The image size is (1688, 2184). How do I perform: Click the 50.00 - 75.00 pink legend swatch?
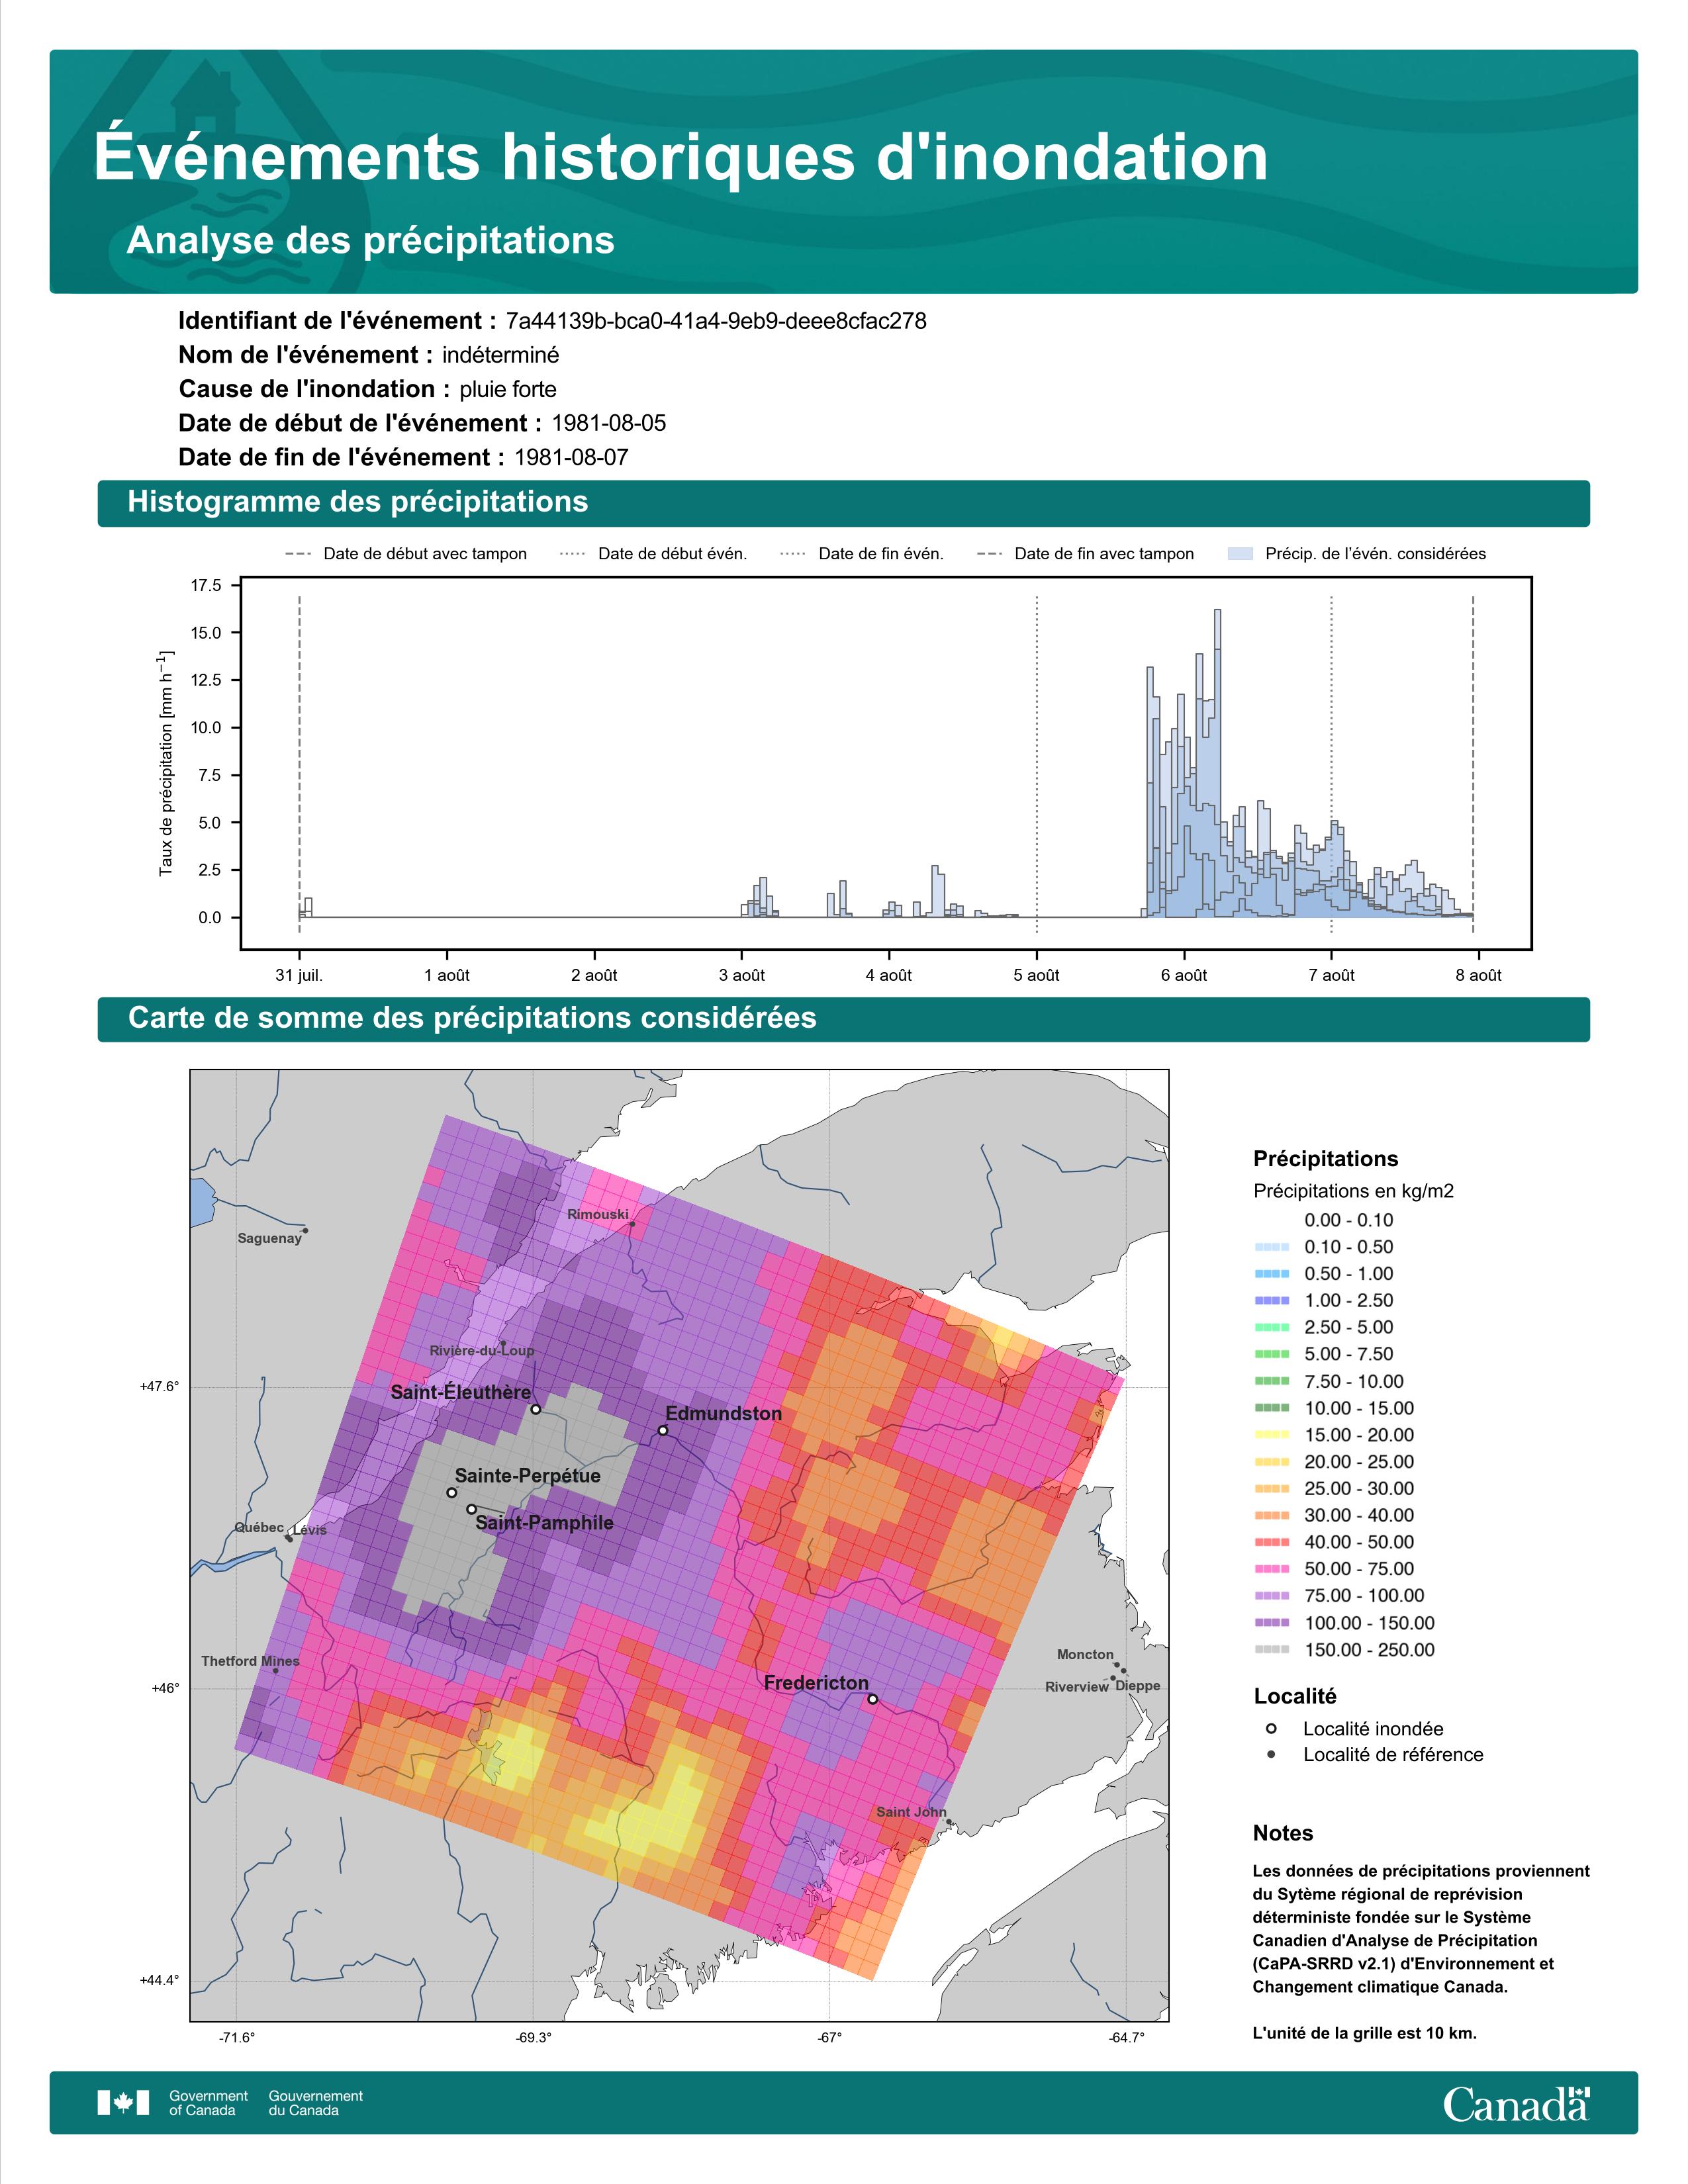[x=1272, y=1569]
